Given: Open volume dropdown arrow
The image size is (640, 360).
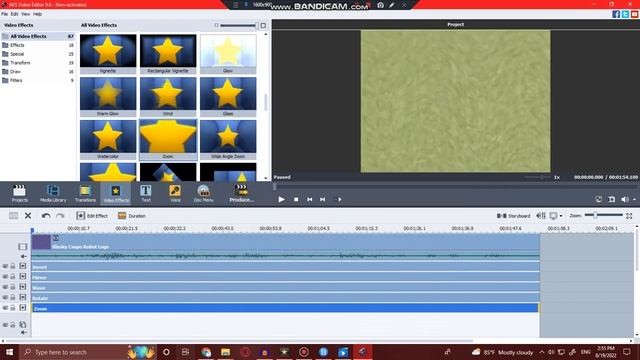Looking at the screenshot, I should [x=634, y=200].
